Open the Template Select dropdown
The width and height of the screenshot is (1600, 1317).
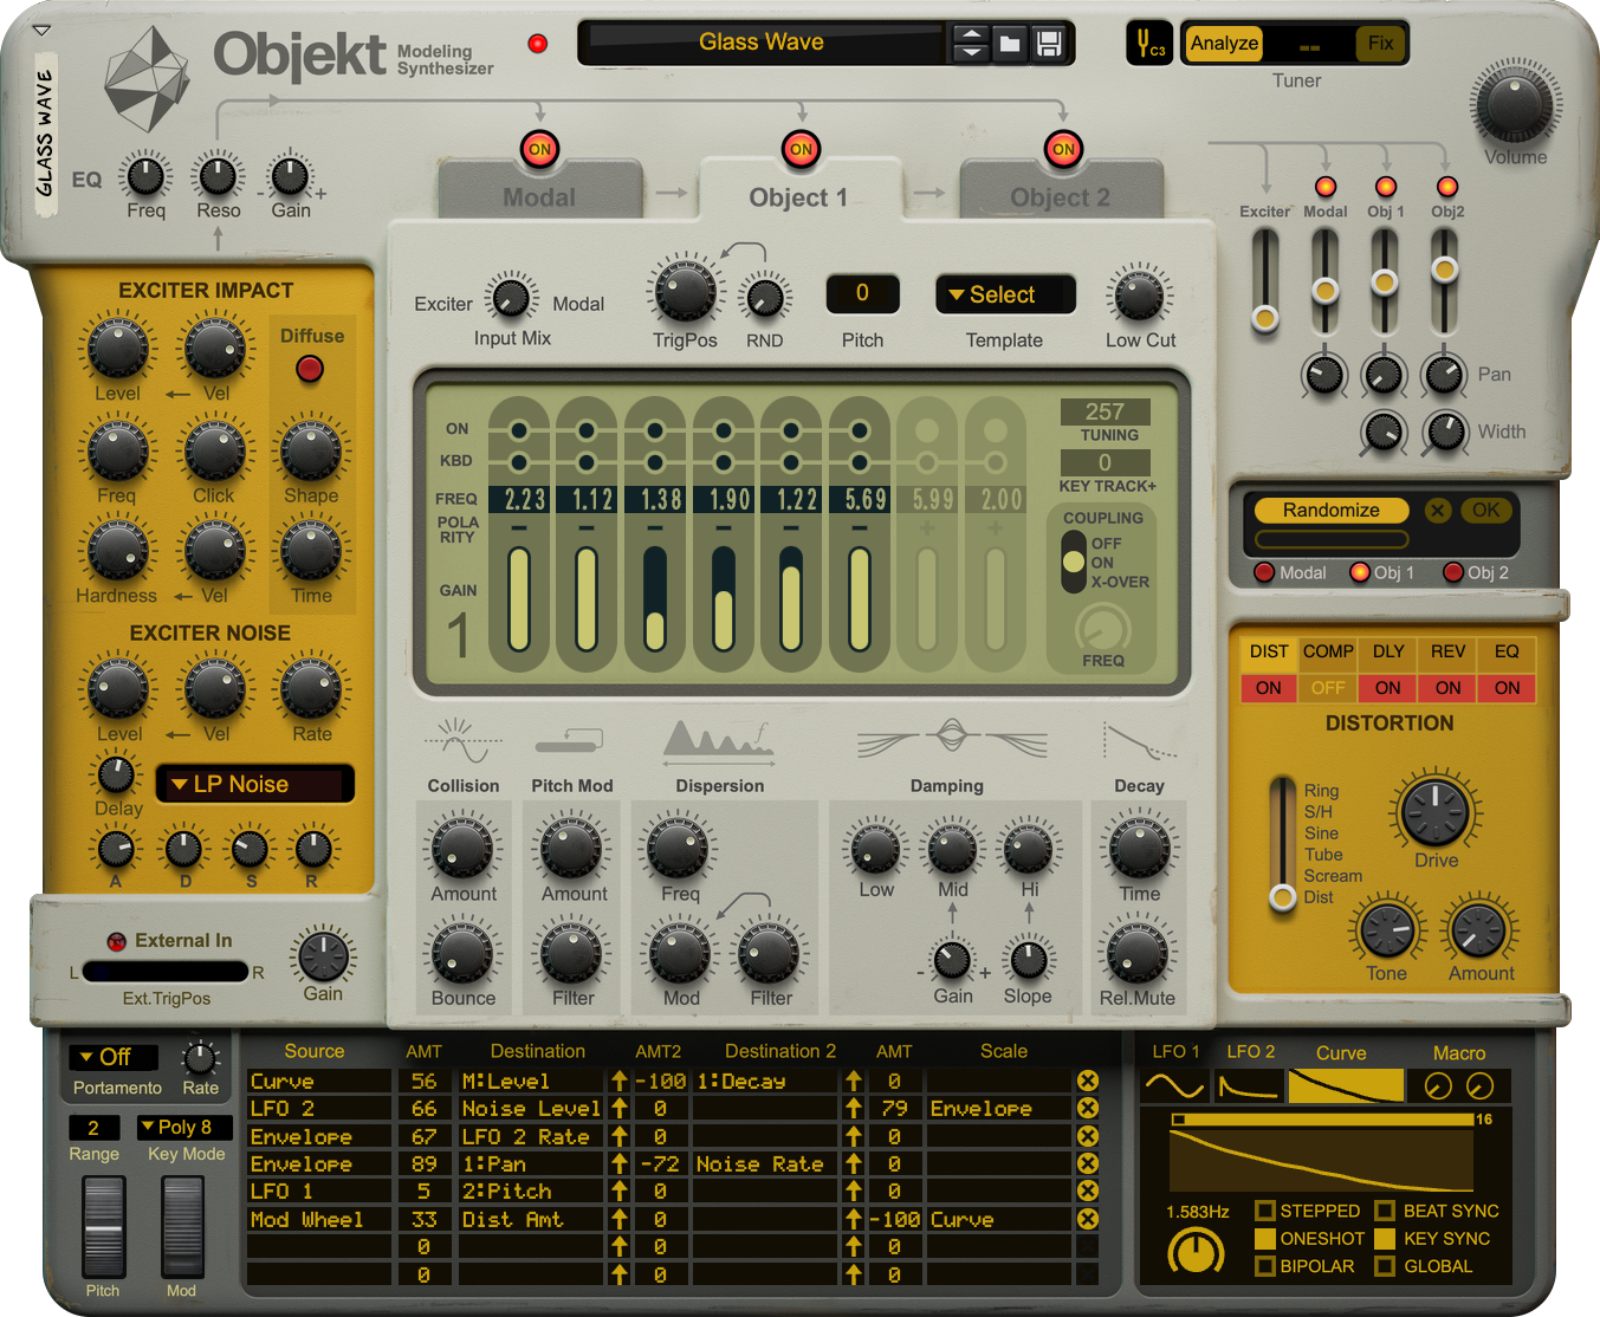point(1004,294)
